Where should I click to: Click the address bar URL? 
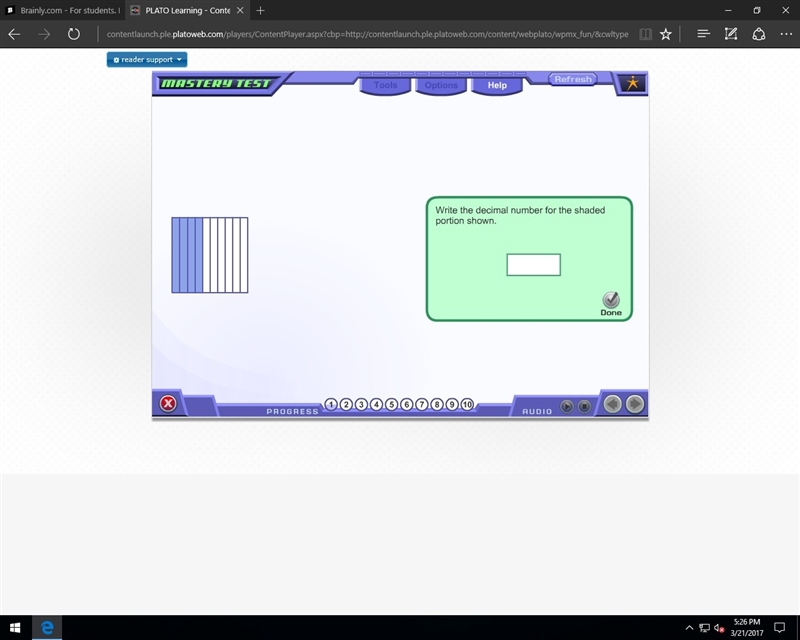(367, 34)
